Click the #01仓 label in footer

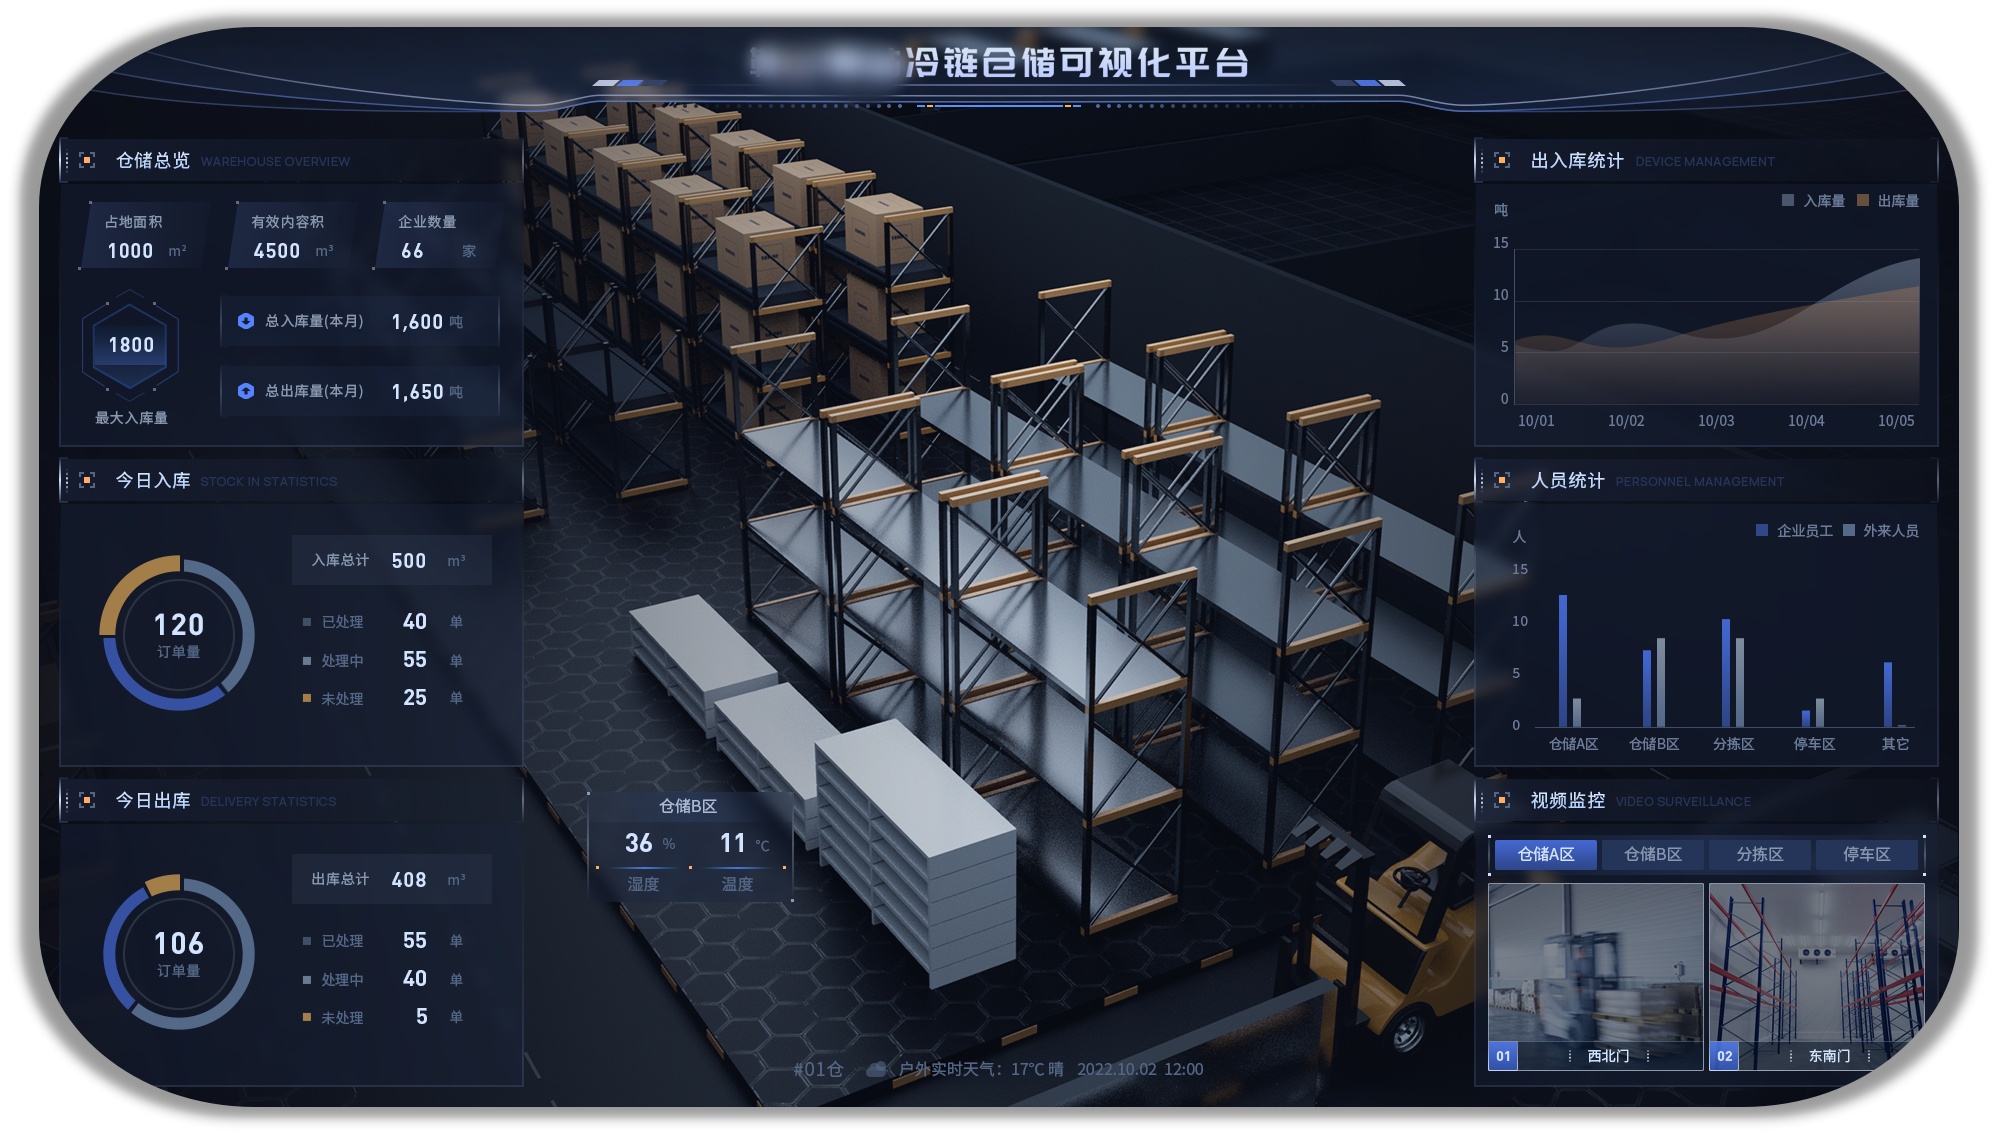pos(818,1069)
